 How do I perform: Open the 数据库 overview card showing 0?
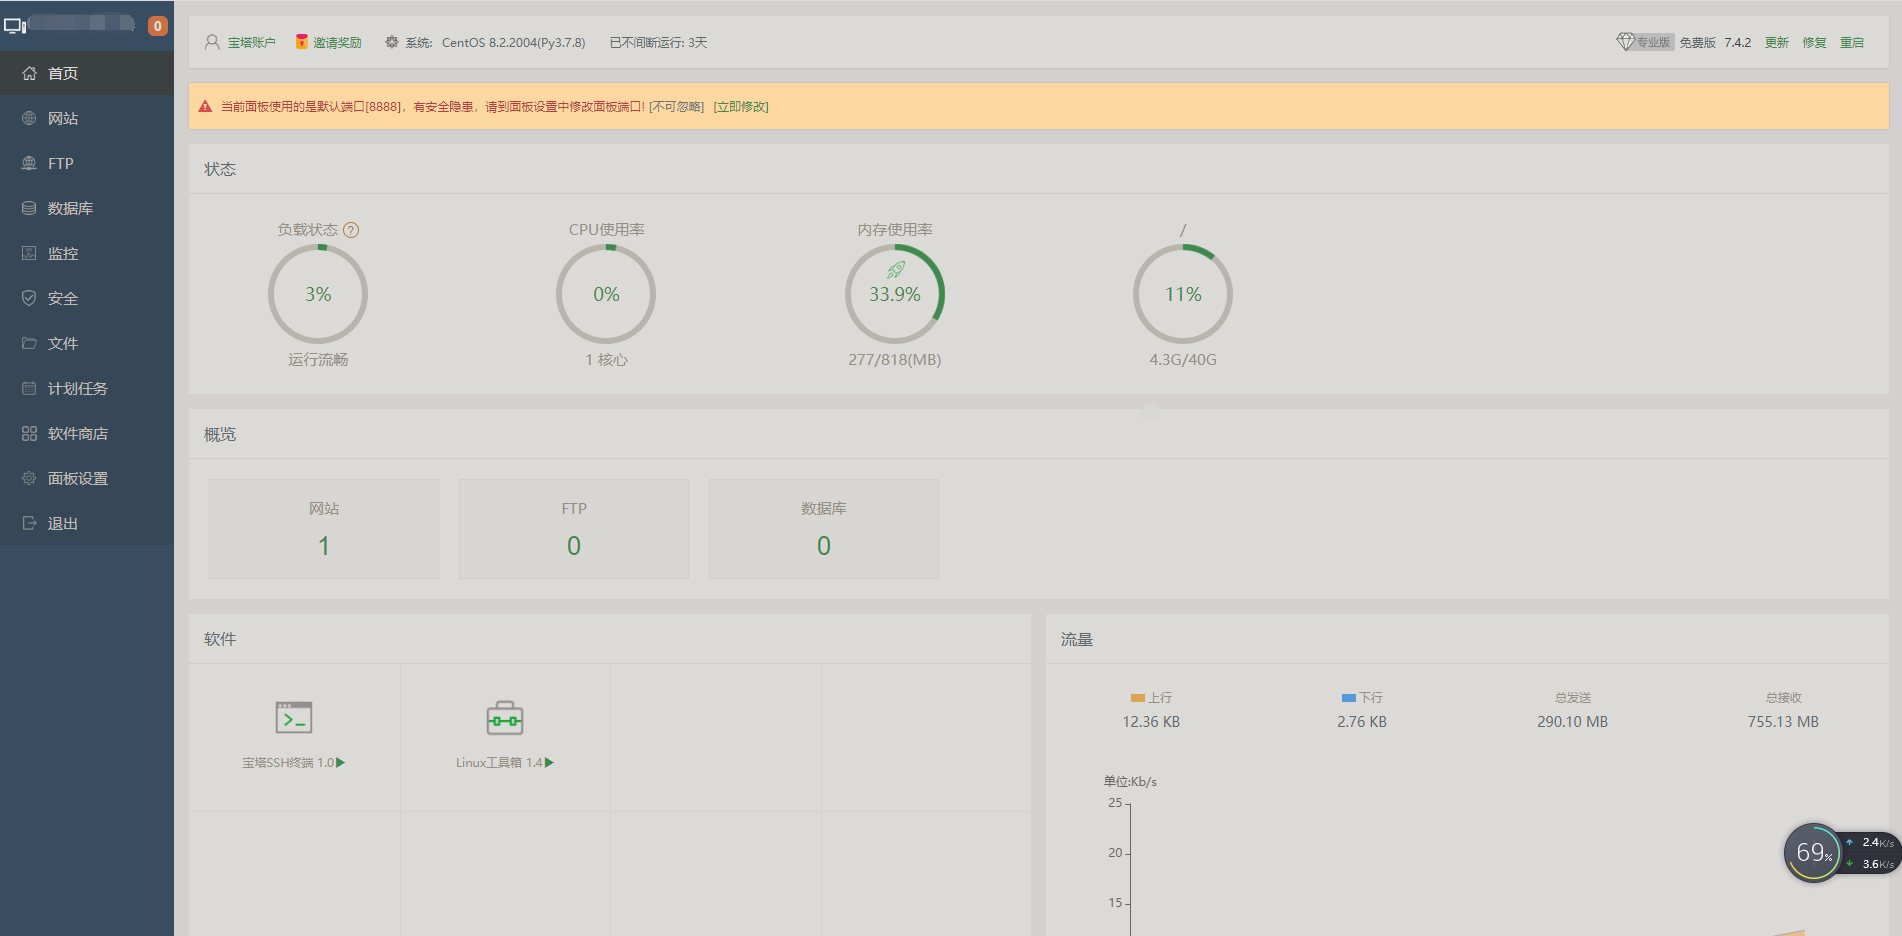pos(824,529)
